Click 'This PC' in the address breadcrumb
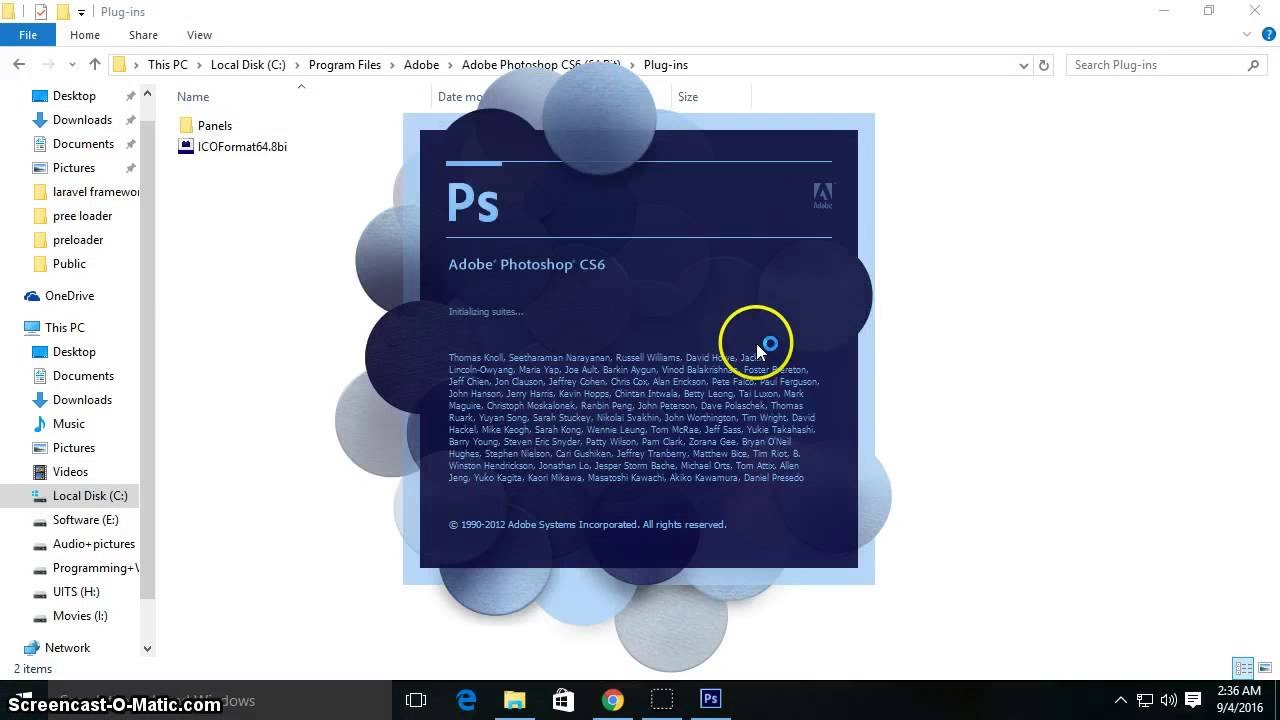Image resolution: width=1280 pixels, height=720 pixels. click(x=167, y=65)
